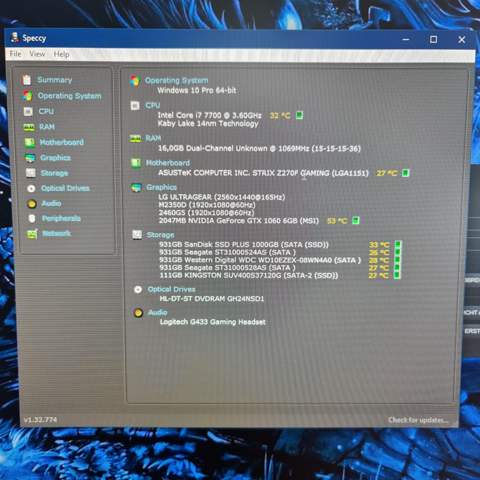This screenshot has width=480, height=480.
Task: Click Optical Drives disc icon in summary pane
Action: (138, 289)
